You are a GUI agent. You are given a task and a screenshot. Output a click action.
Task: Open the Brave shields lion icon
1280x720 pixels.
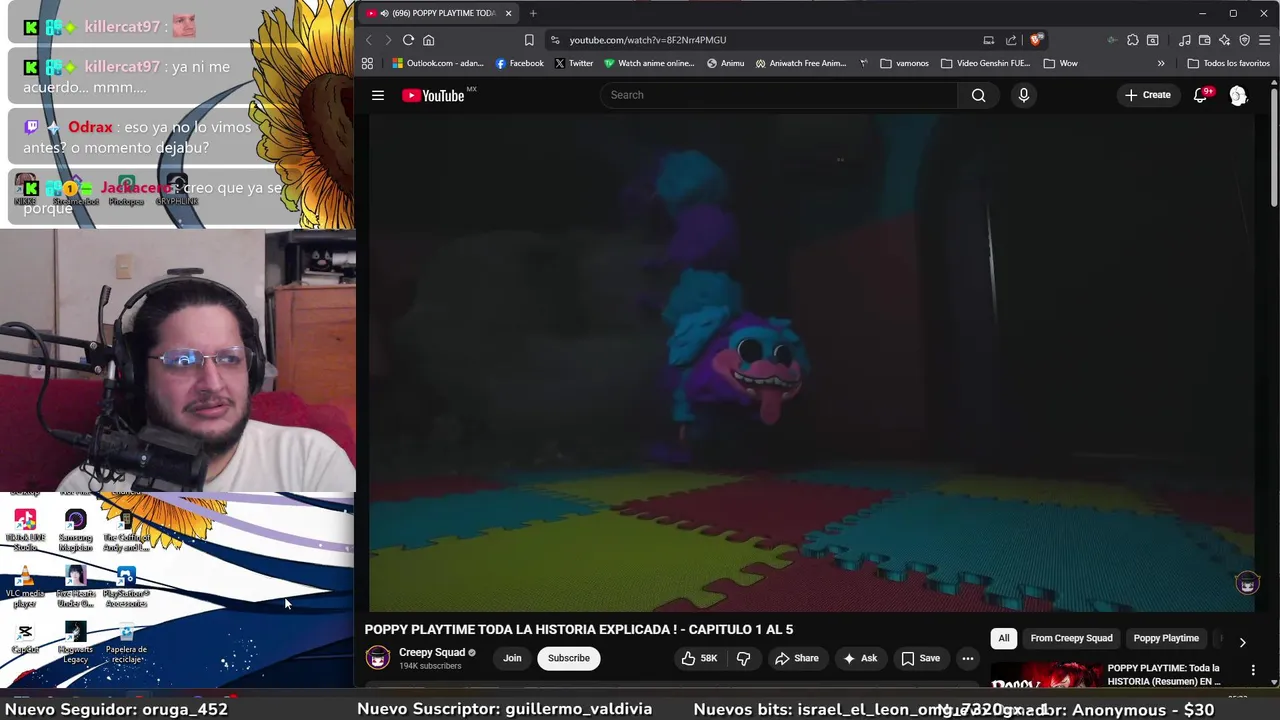coord(1036,40)
